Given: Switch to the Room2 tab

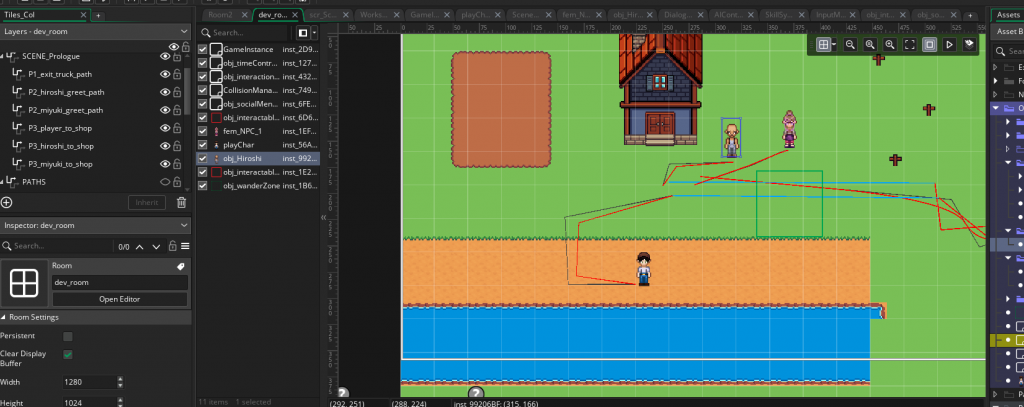Looking at the screenshot, I should [220, 16].
